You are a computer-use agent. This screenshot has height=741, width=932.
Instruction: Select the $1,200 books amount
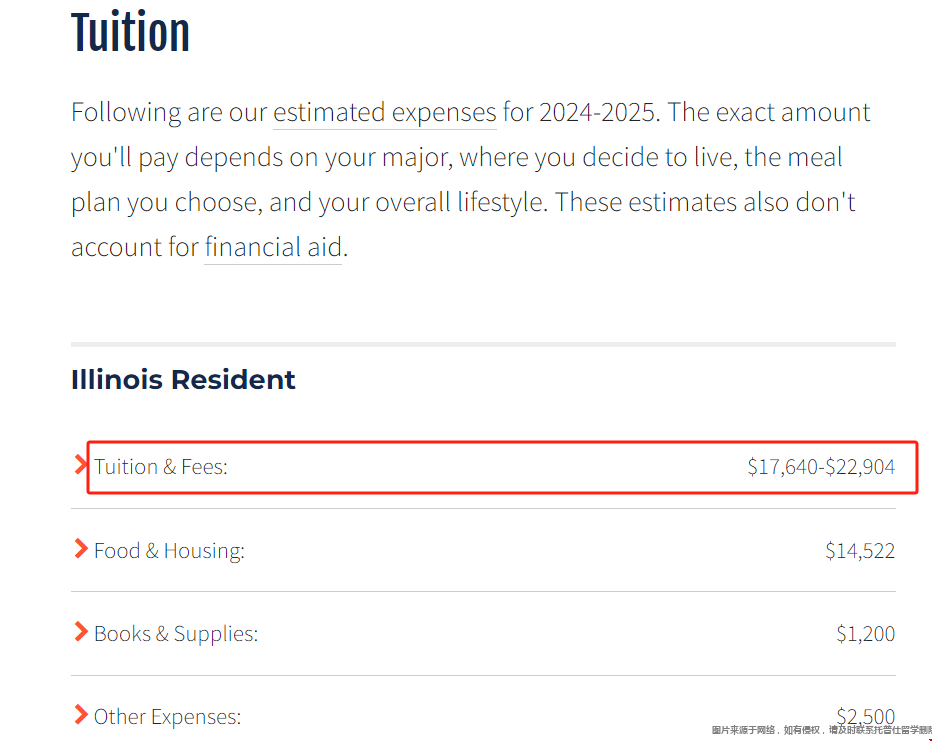pos(865,634)
